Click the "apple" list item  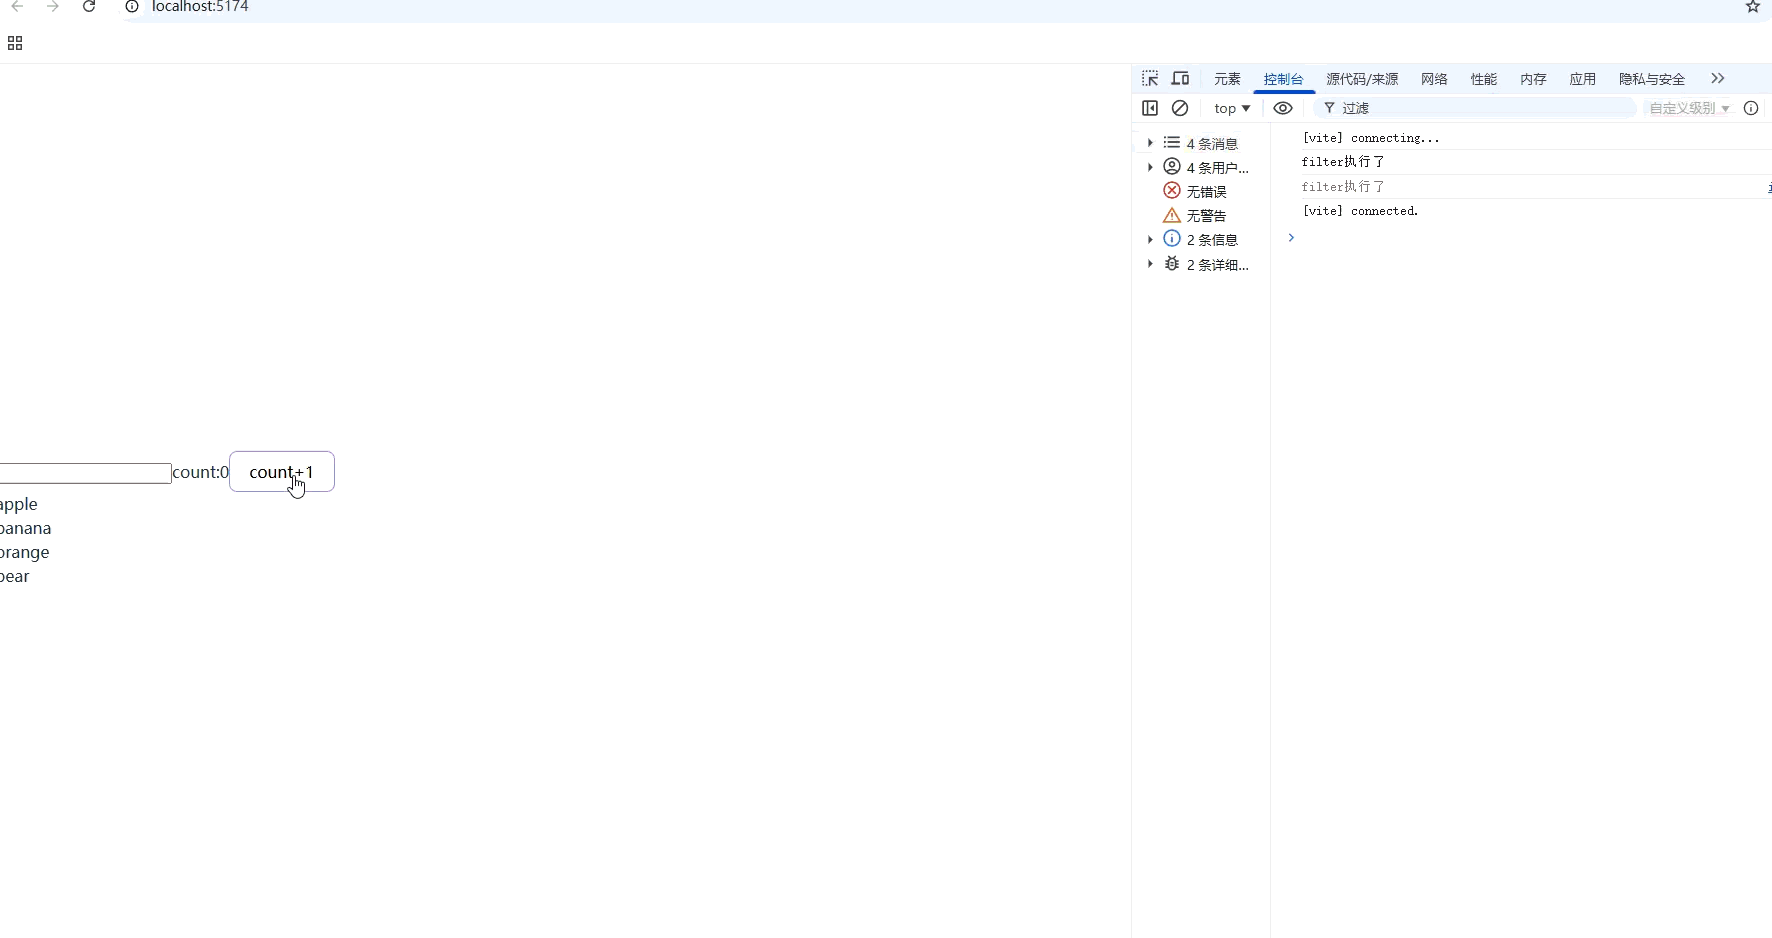point(19,504)
